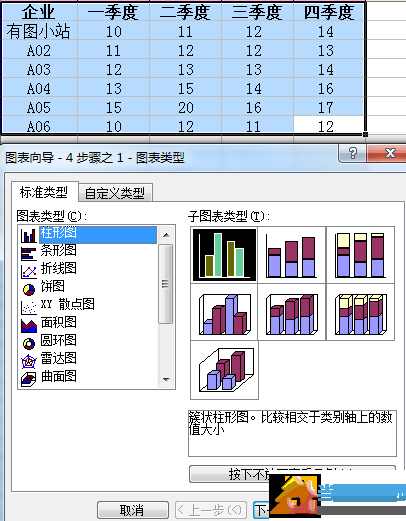Click the 上一步 back button
406x521 pixels.
tap(210, 510)
